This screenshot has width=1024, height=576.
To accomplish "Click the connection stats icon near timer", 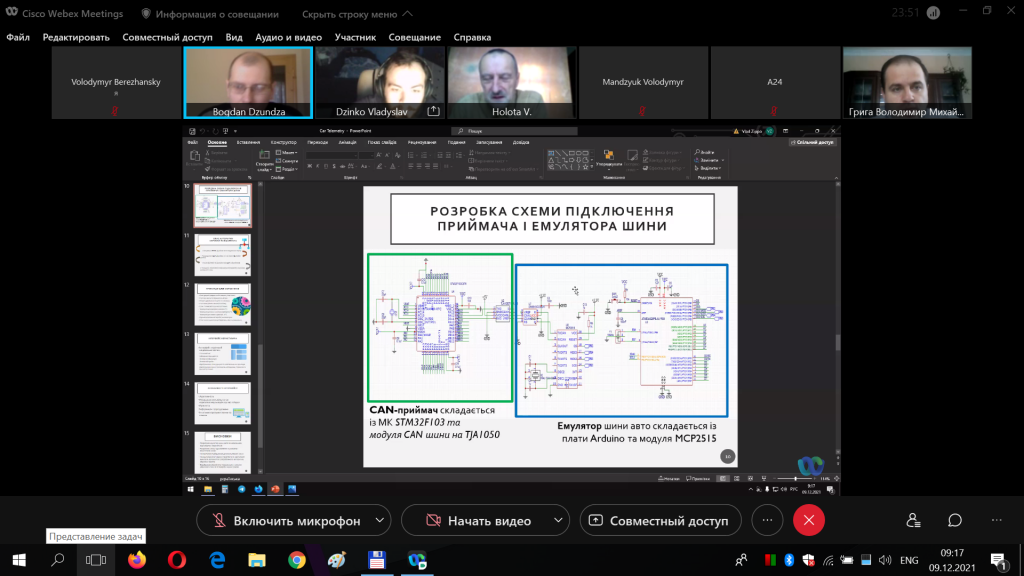I will pos(933,13).
